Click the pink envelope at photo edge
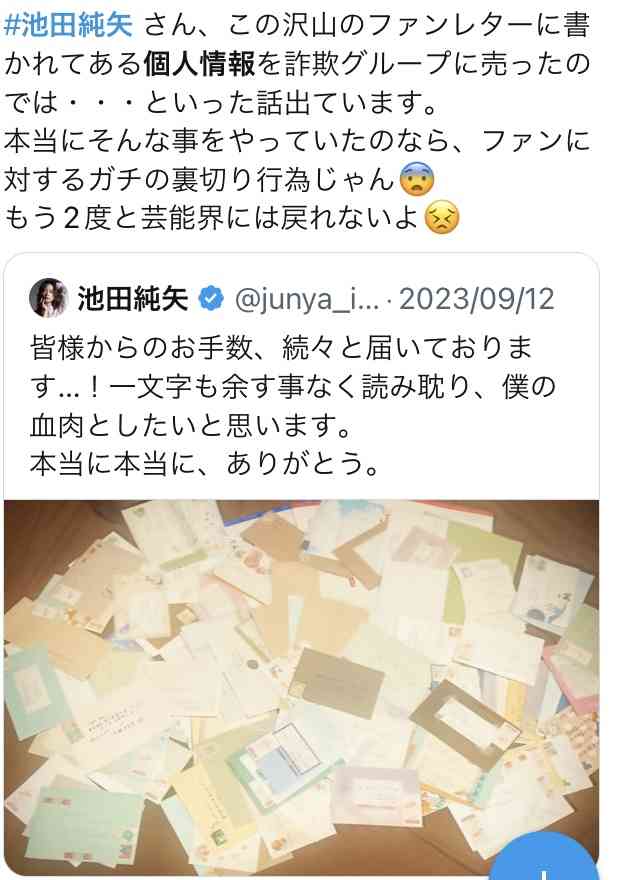The width and height of the screenshot is (624, 880). click(x=571, y=677)
